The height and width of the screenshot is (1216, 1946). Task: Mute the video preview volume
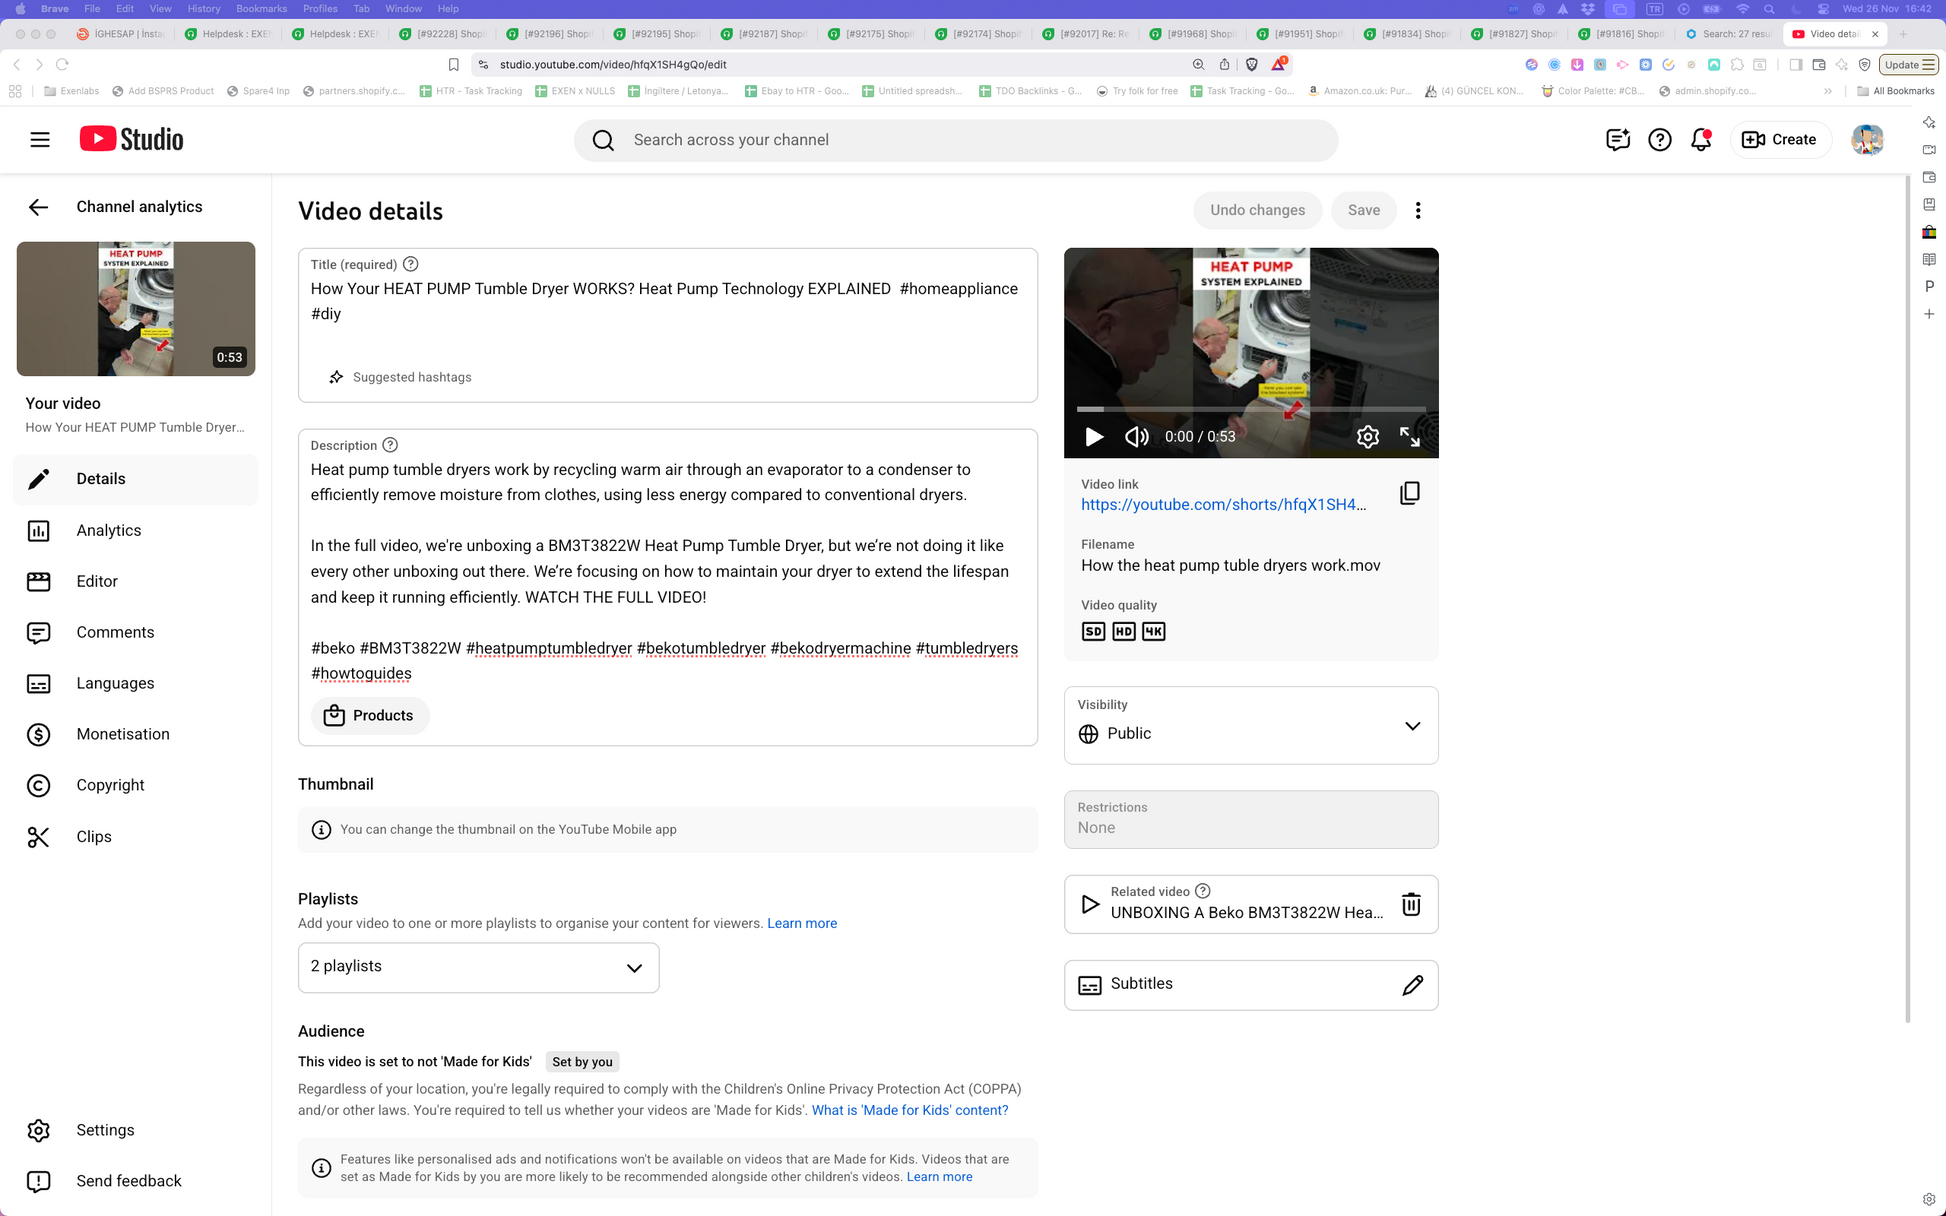[1136, 437]
